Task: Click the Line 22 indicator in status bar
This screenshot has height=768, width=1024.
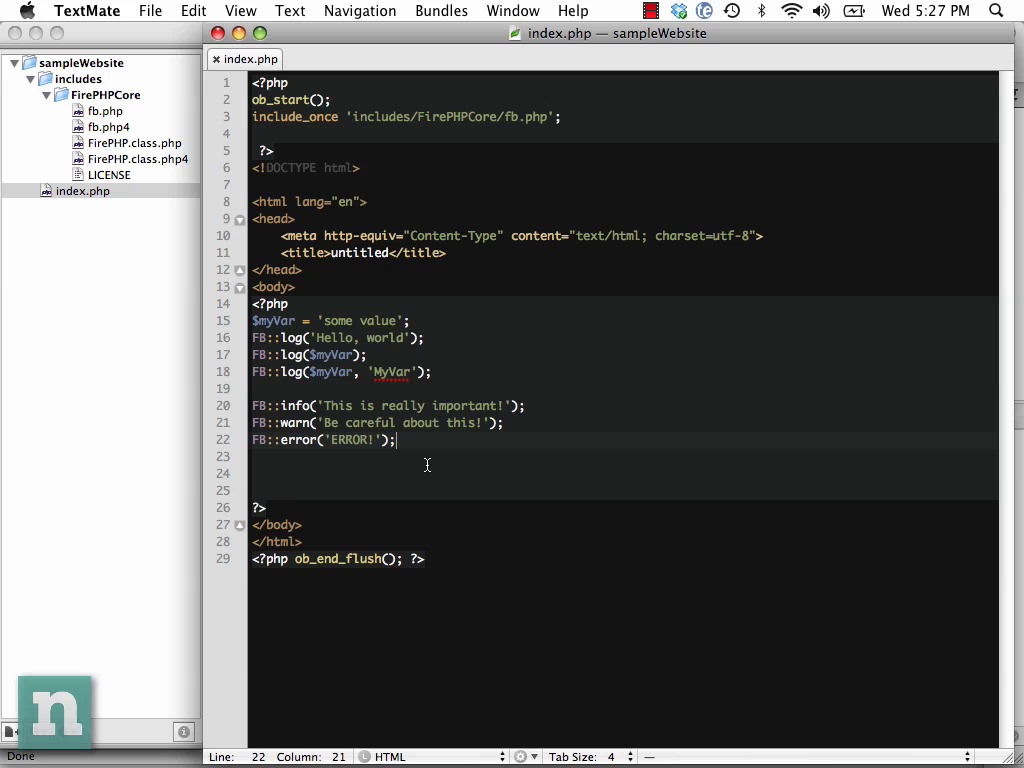Action: (237, 757)
